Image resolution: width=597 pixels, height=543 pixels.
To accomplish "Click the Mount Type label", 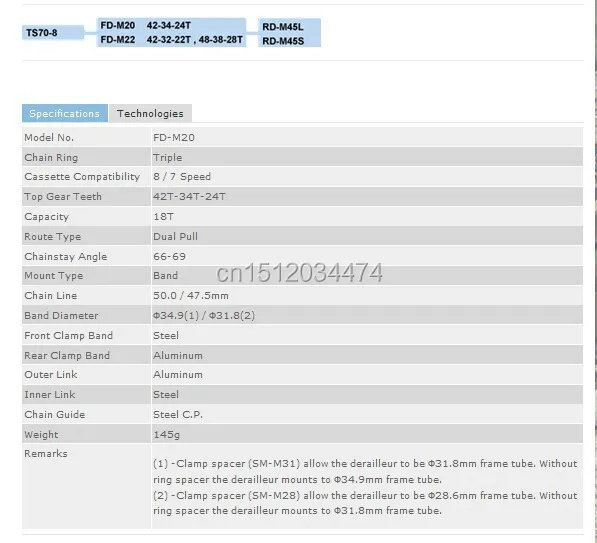I will coord(54,276).
